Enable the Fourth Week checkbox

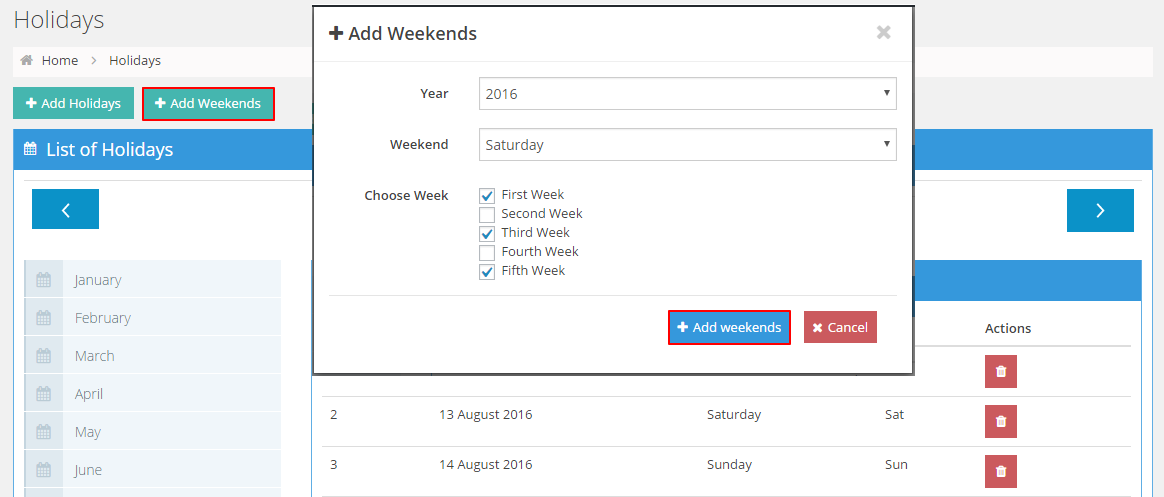[487, 252]
